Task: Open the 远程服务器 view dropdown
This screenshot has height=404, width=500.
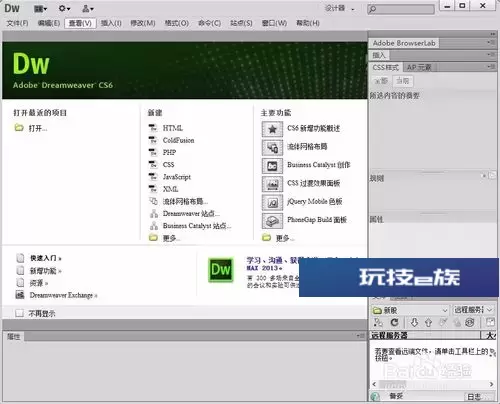Action: click(473, 310)
